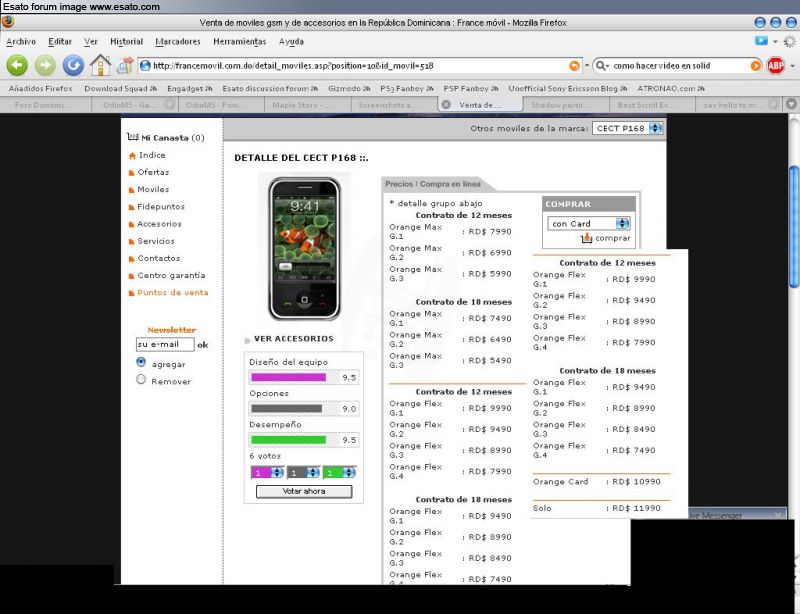
Task: Click the green Desempeño rating bar
Action: pos(289,440)
